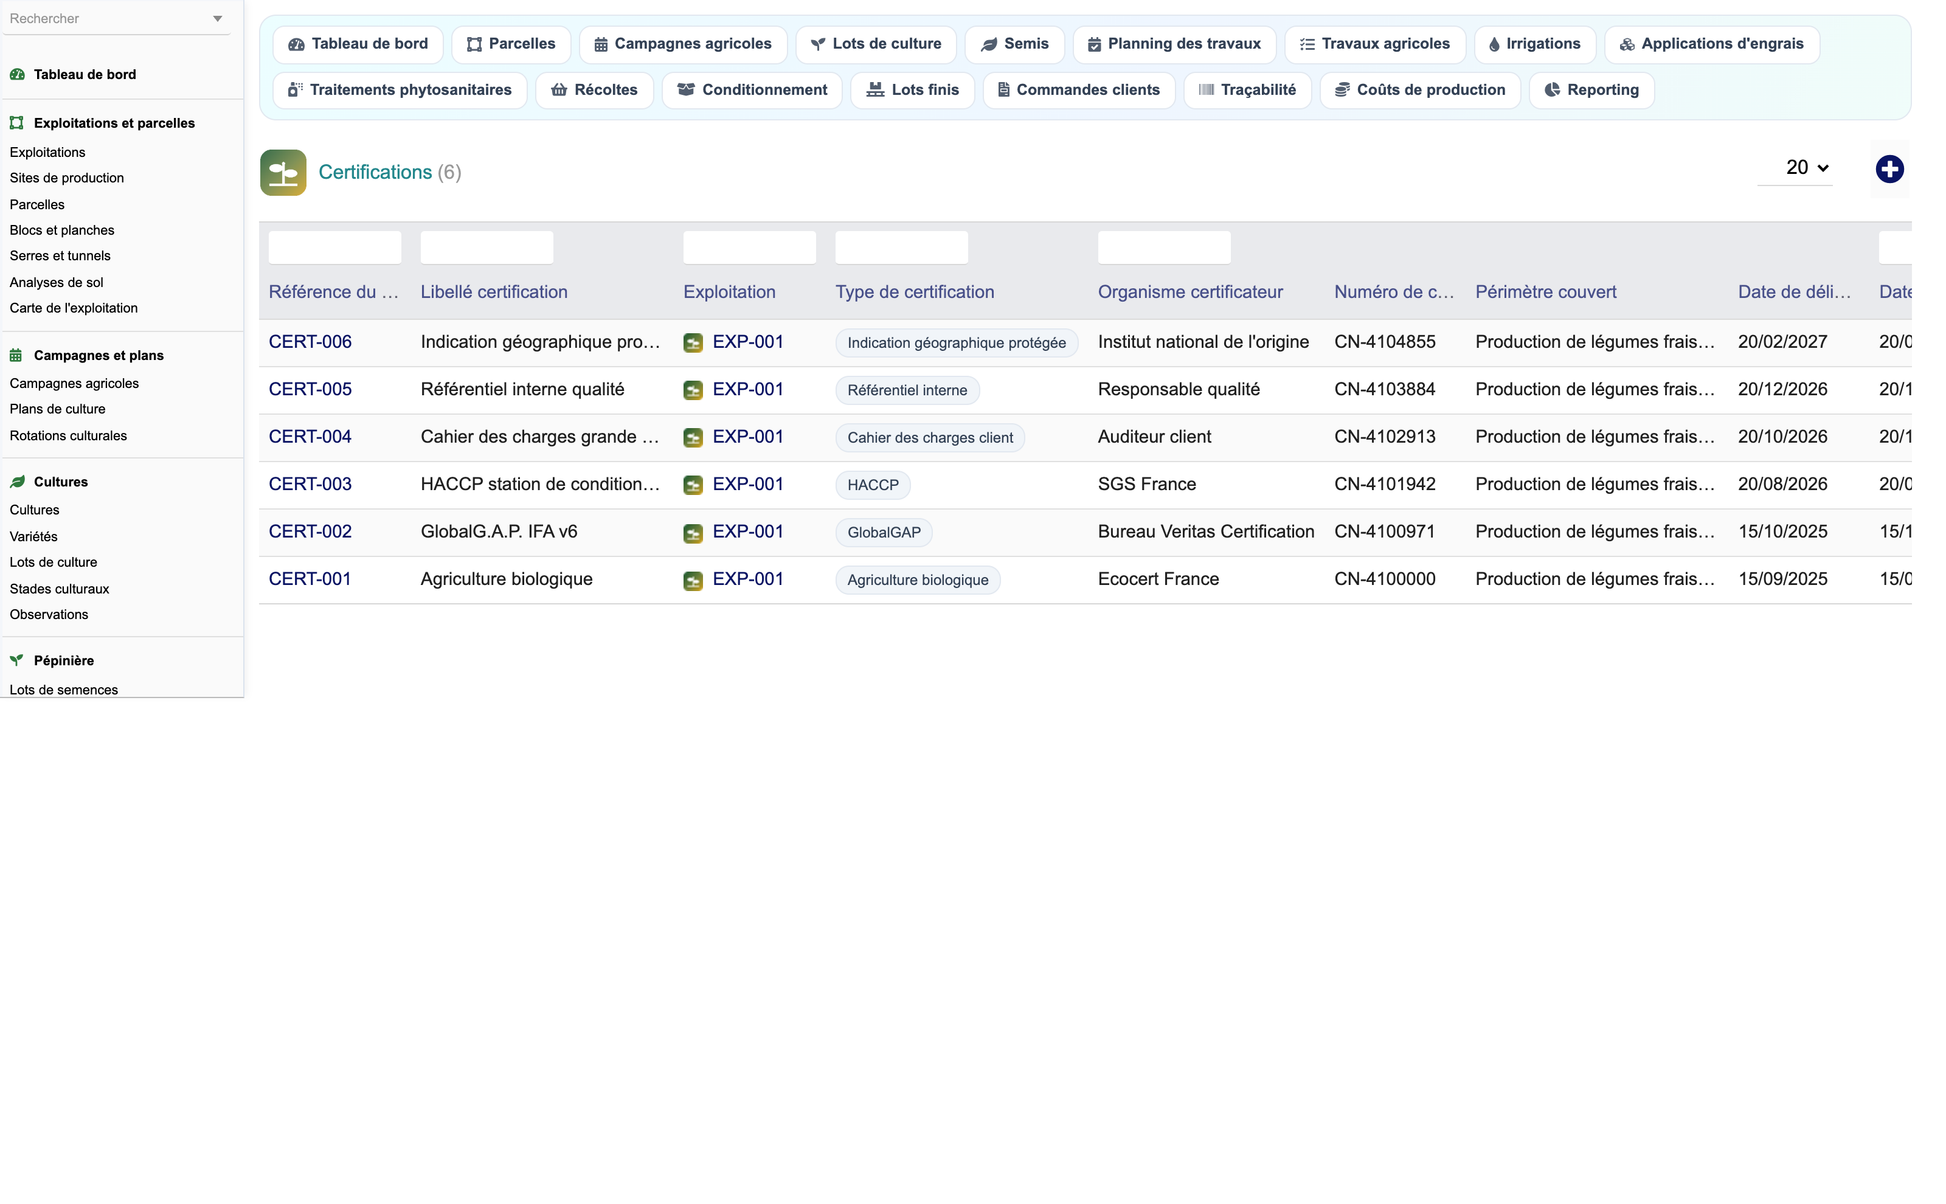The height and width of the screenshot is (1204, 1946).
Task: Click filter field above Libellé certification
Action: pos(487,247)
